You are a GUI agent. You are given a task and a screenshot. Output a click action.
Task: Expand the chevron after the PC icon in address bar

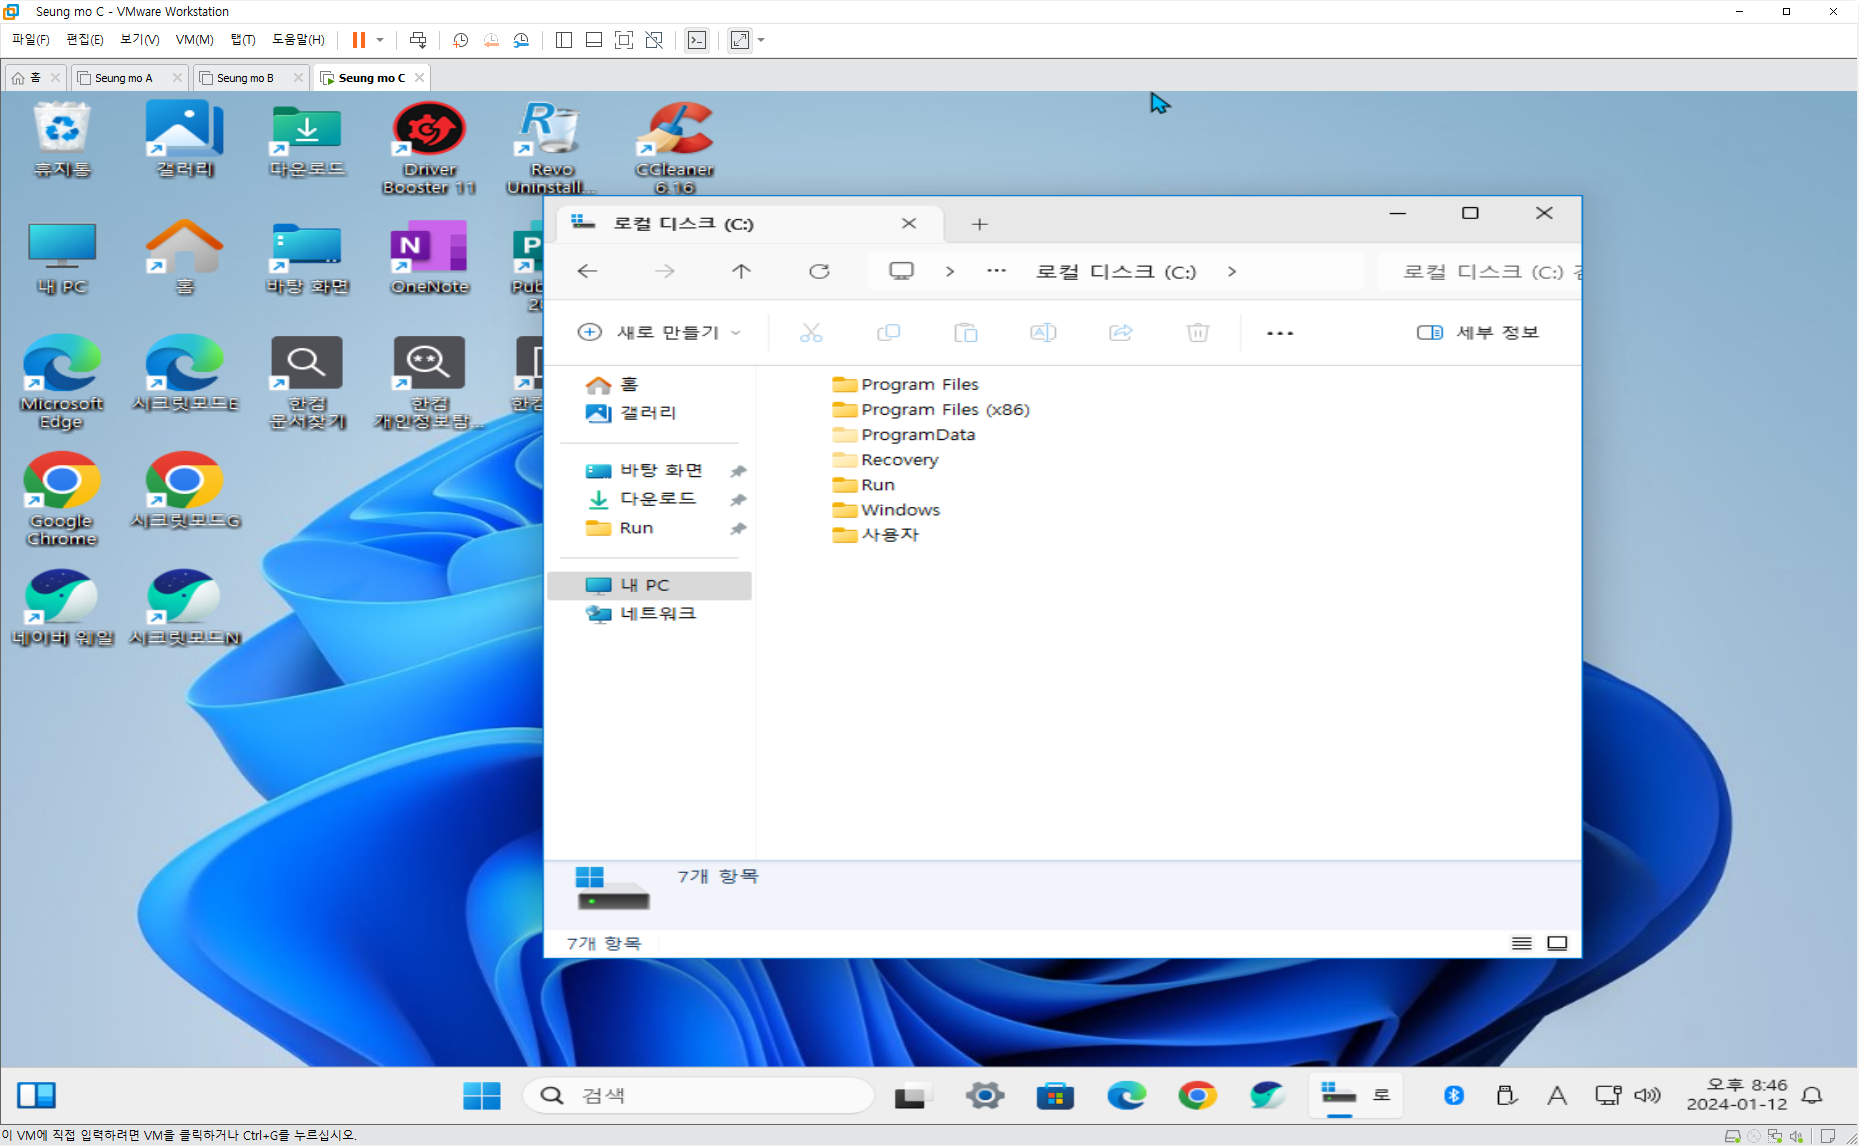[950, 271]
